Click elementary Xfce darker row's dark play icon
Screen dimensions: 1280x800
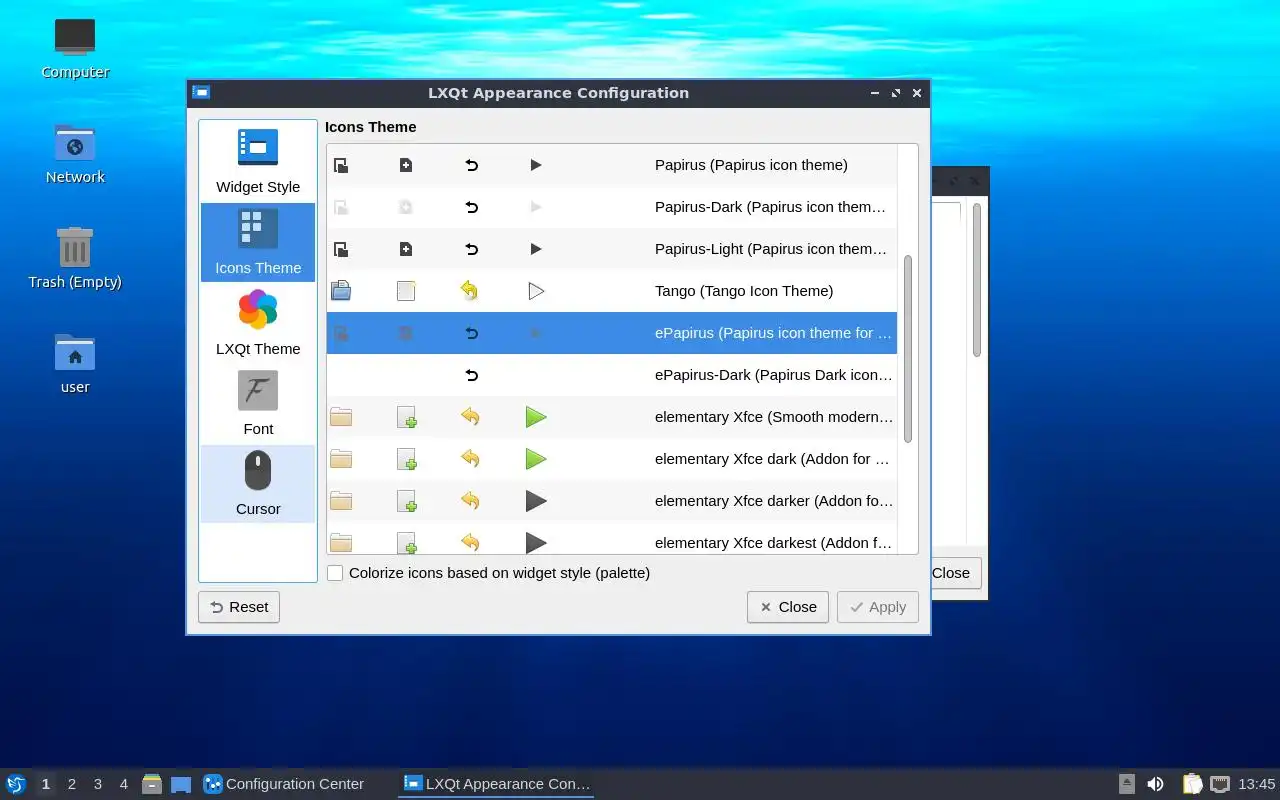click(536, 501)
